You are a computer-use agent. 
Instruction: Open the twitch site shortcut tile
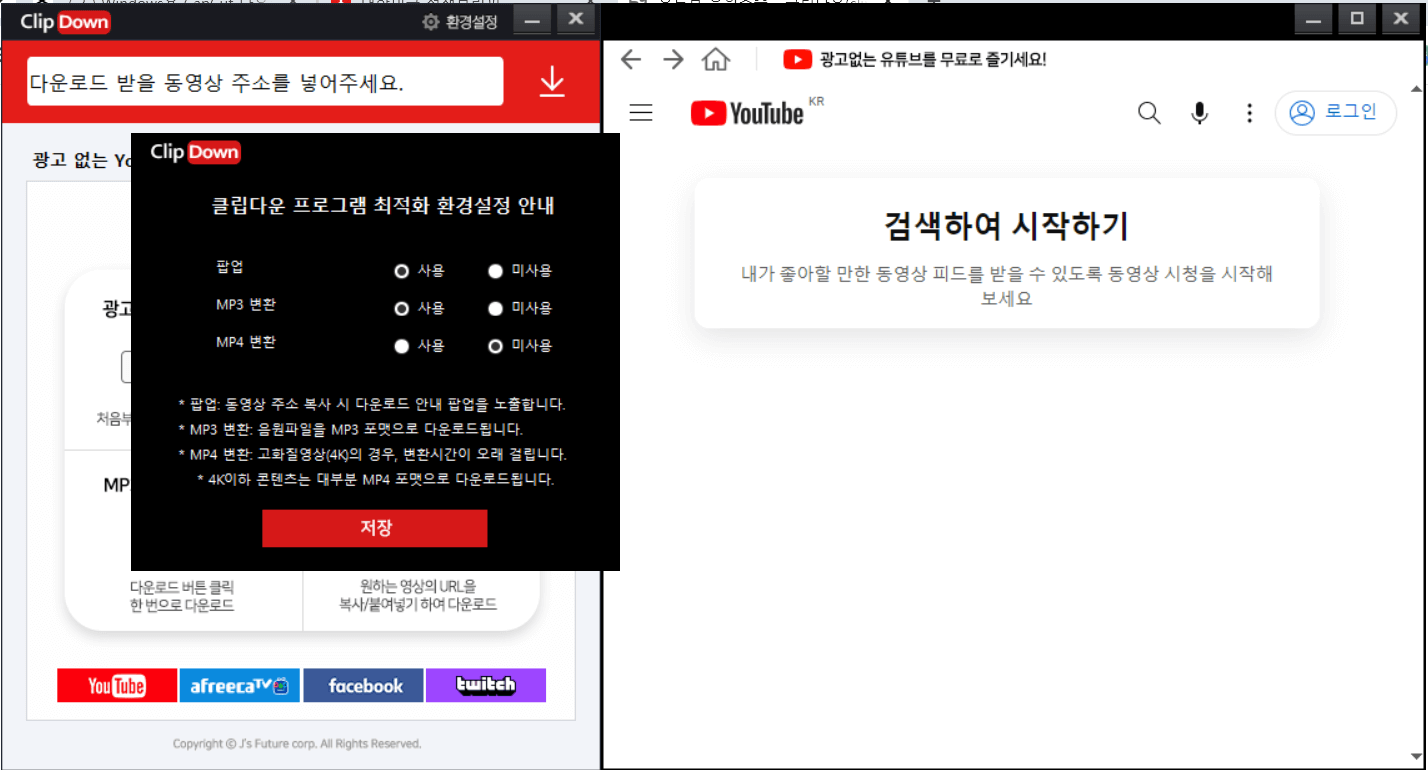tap(486, 685)
